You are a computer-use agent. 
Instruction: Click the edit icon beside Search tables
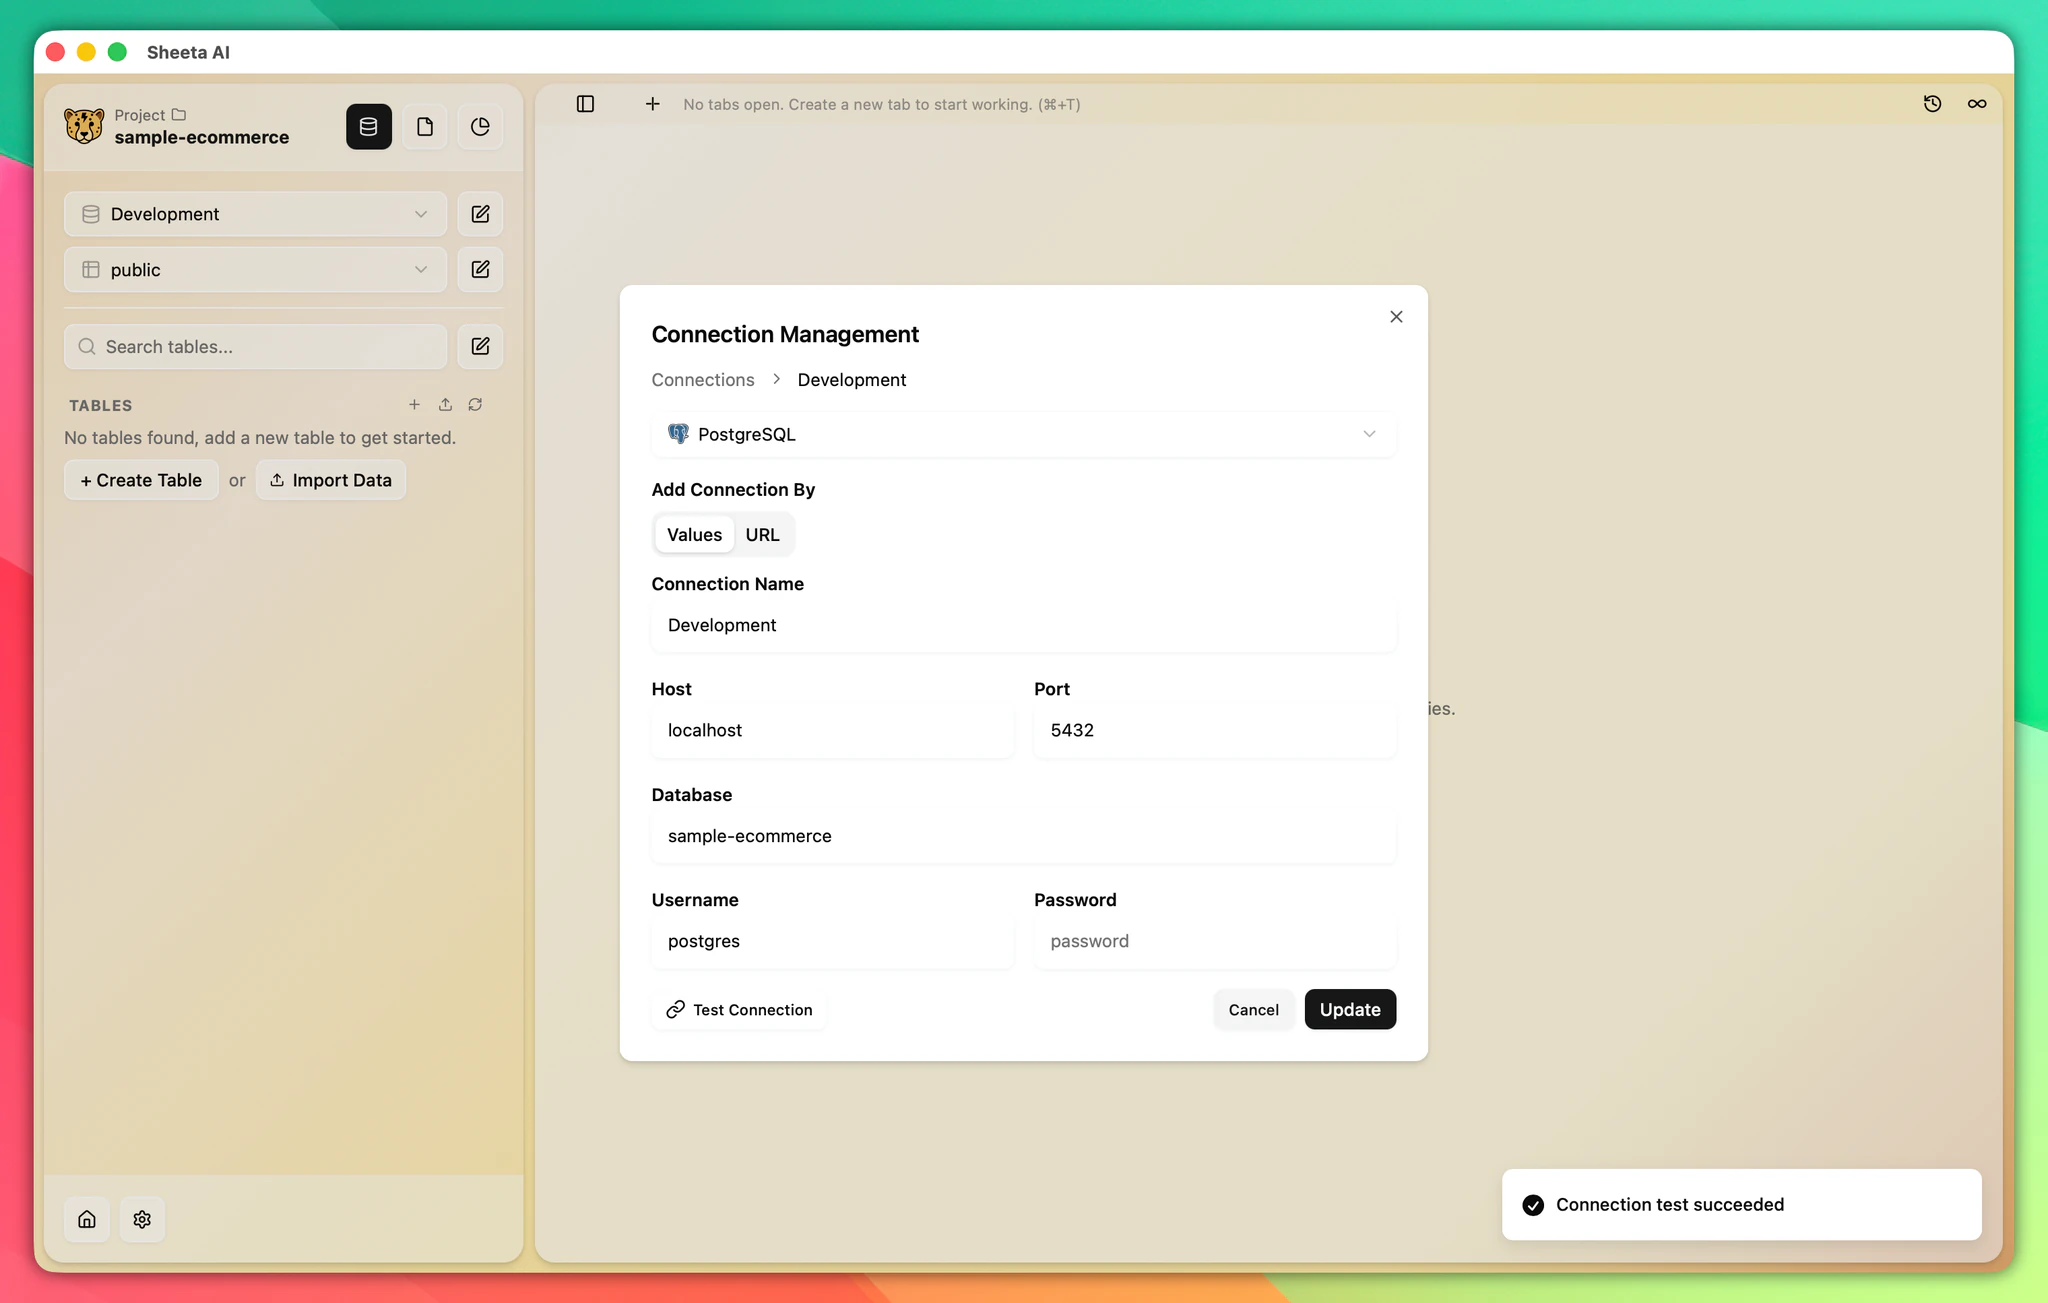coord(480,347)
